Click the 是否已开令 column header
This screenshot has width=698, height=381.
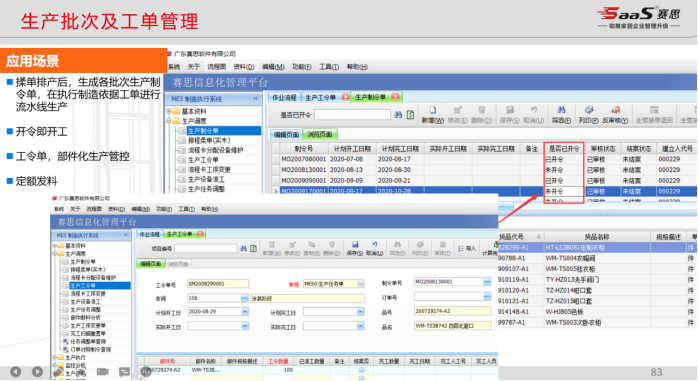pyautogui.click(x=564, y=149)
